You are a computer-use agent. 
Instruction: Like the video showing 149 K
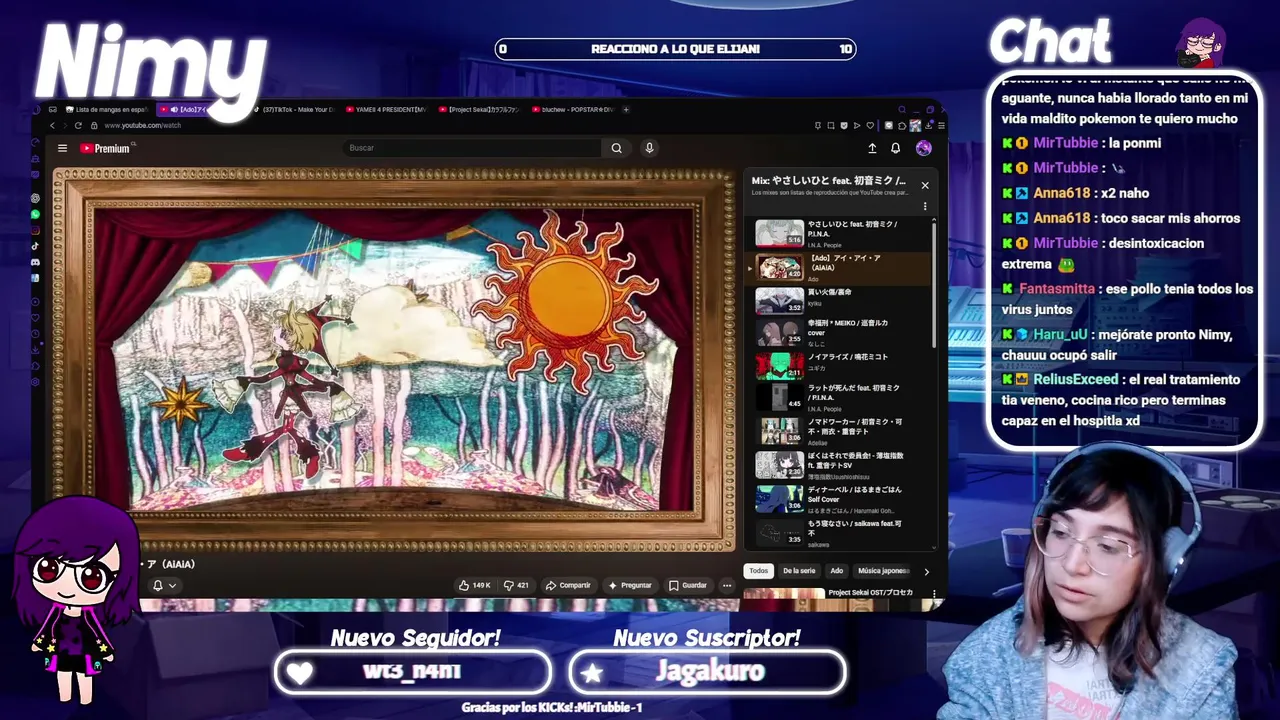(474, 585)
